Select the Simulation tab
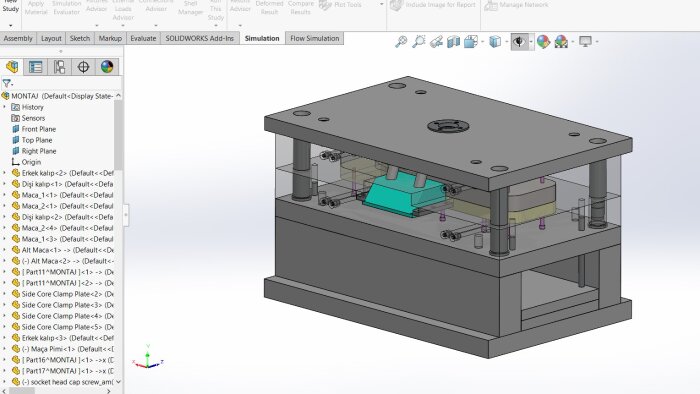The height and width of the screenshot is (394, 700). coord(262,38)
